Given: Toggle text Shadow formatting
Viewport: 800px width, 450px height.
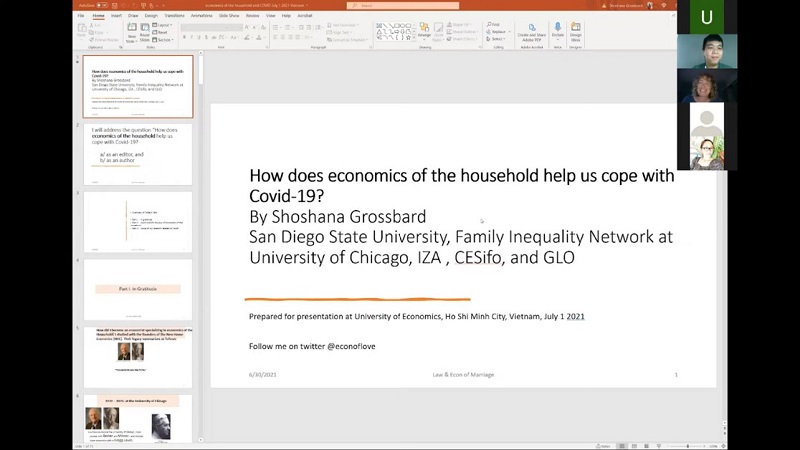Looking at the screenshot, I should tap(206, 37).
